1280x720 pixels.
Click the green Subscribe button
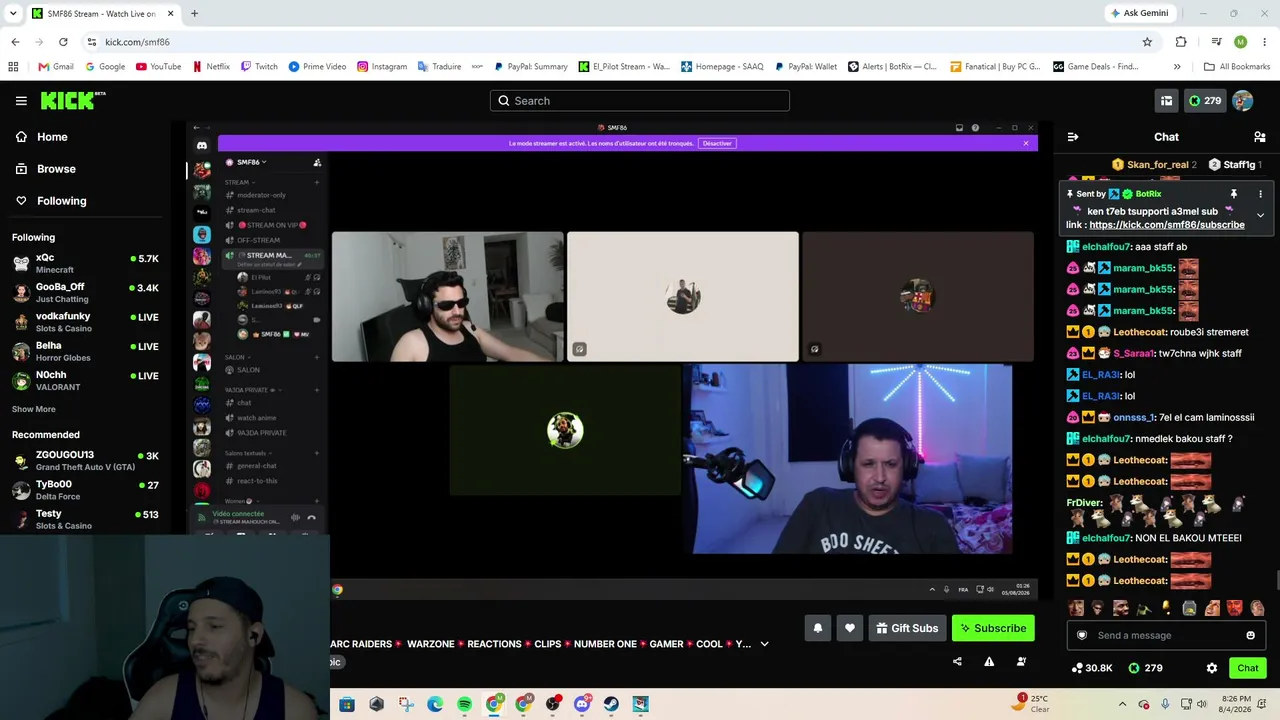tap(993, 628)
